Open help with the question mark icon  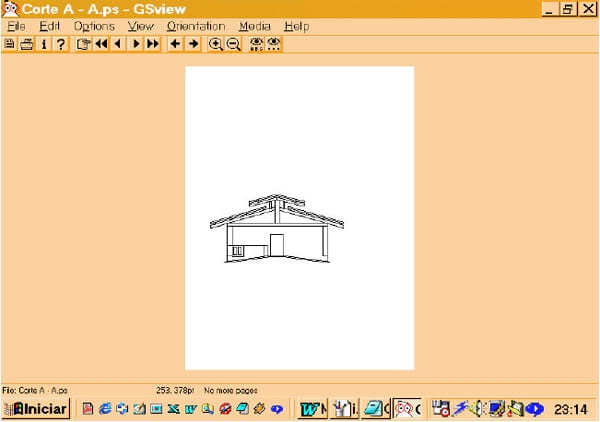[x=60, y=44]
